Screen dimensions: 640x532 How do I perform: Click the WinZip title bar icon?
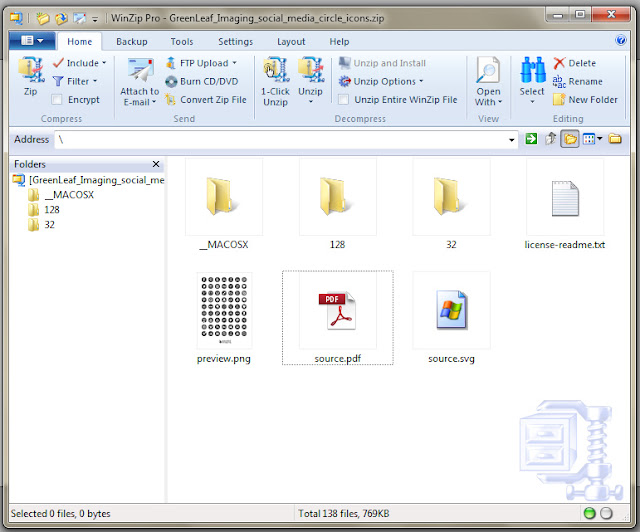click(16, 18)
